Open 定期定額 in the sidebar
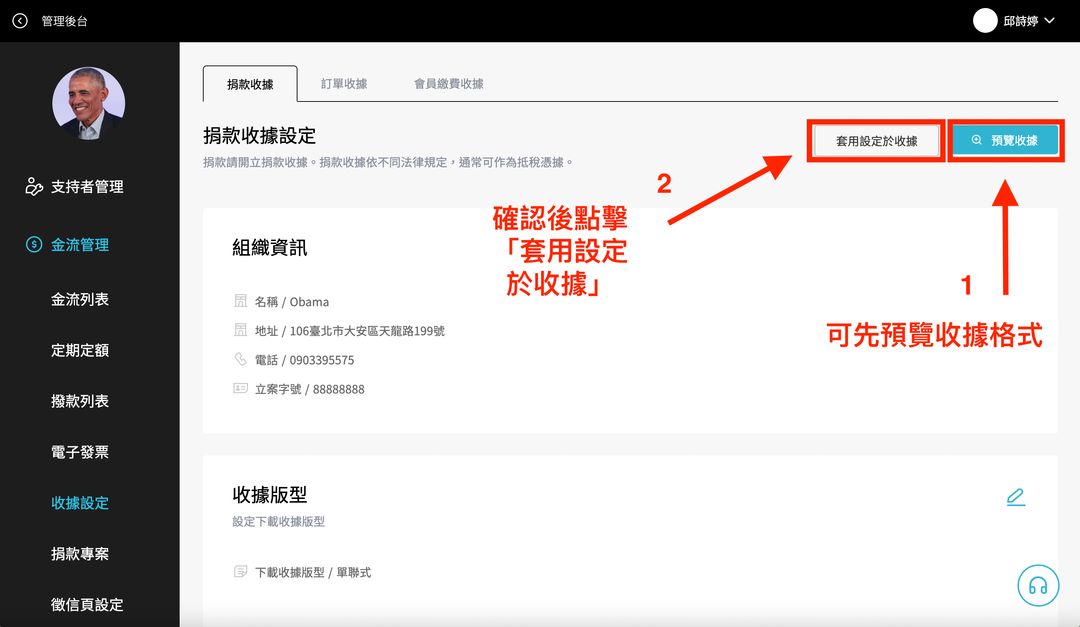The width and height of the screenshot is (1080, 627). click(x=80, y=350)
